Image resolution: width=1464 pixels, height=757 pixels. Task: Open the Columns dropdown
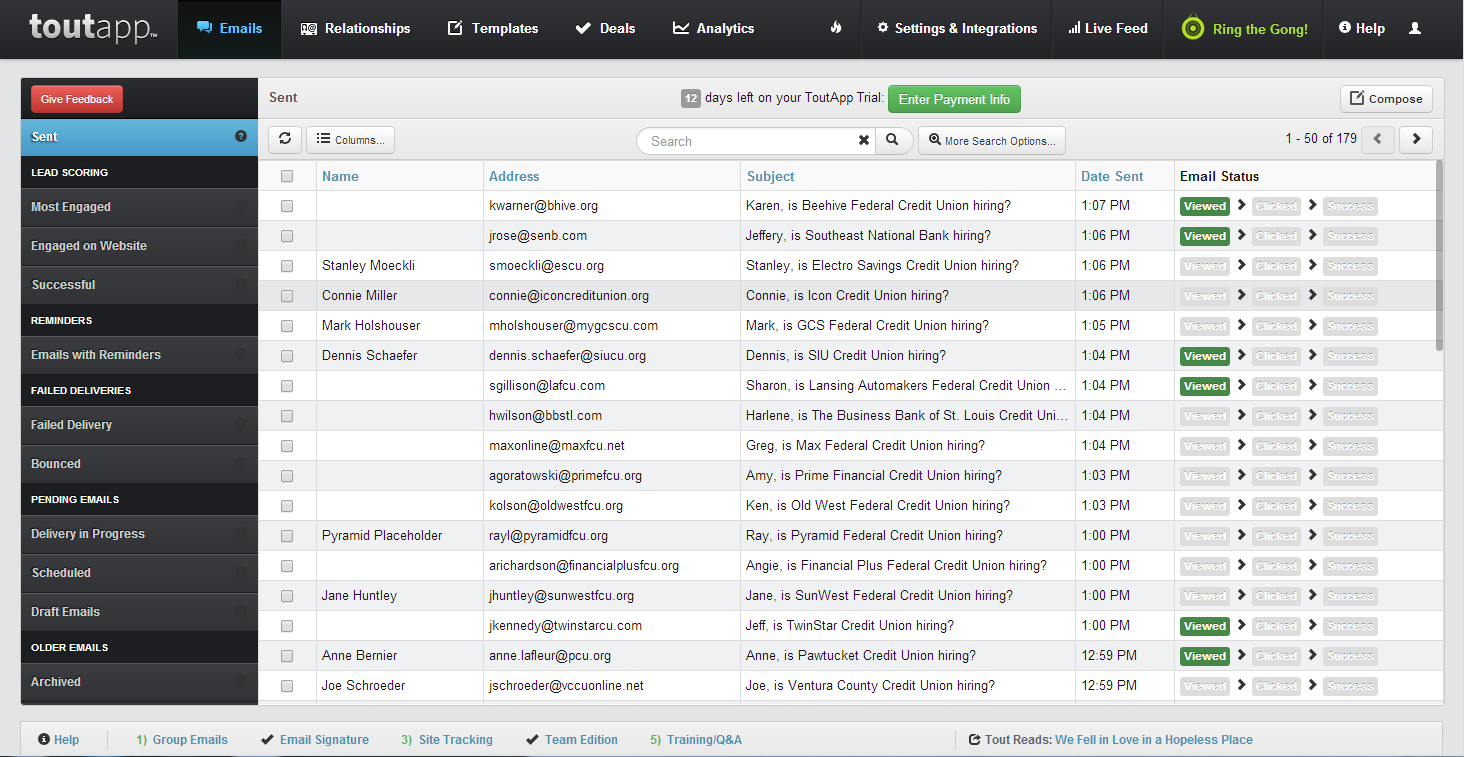pyautogui.click(x=350, y=140)
